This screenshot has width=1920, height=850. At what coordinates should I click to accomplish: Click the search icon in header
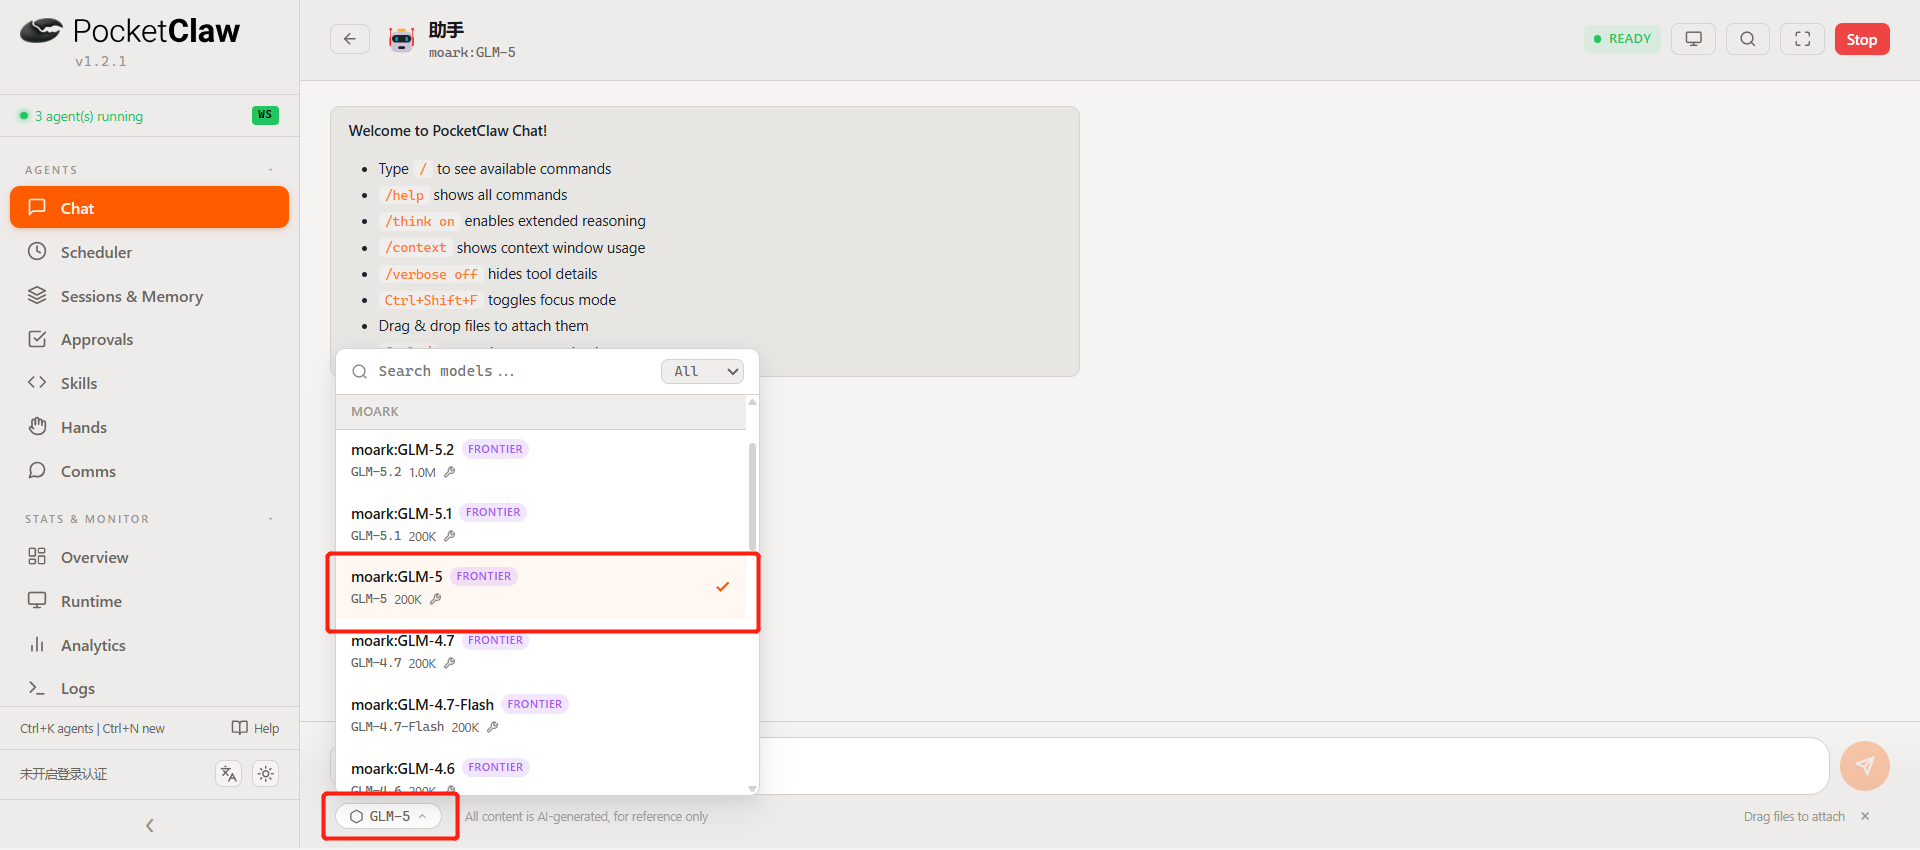click(1748, 39)
